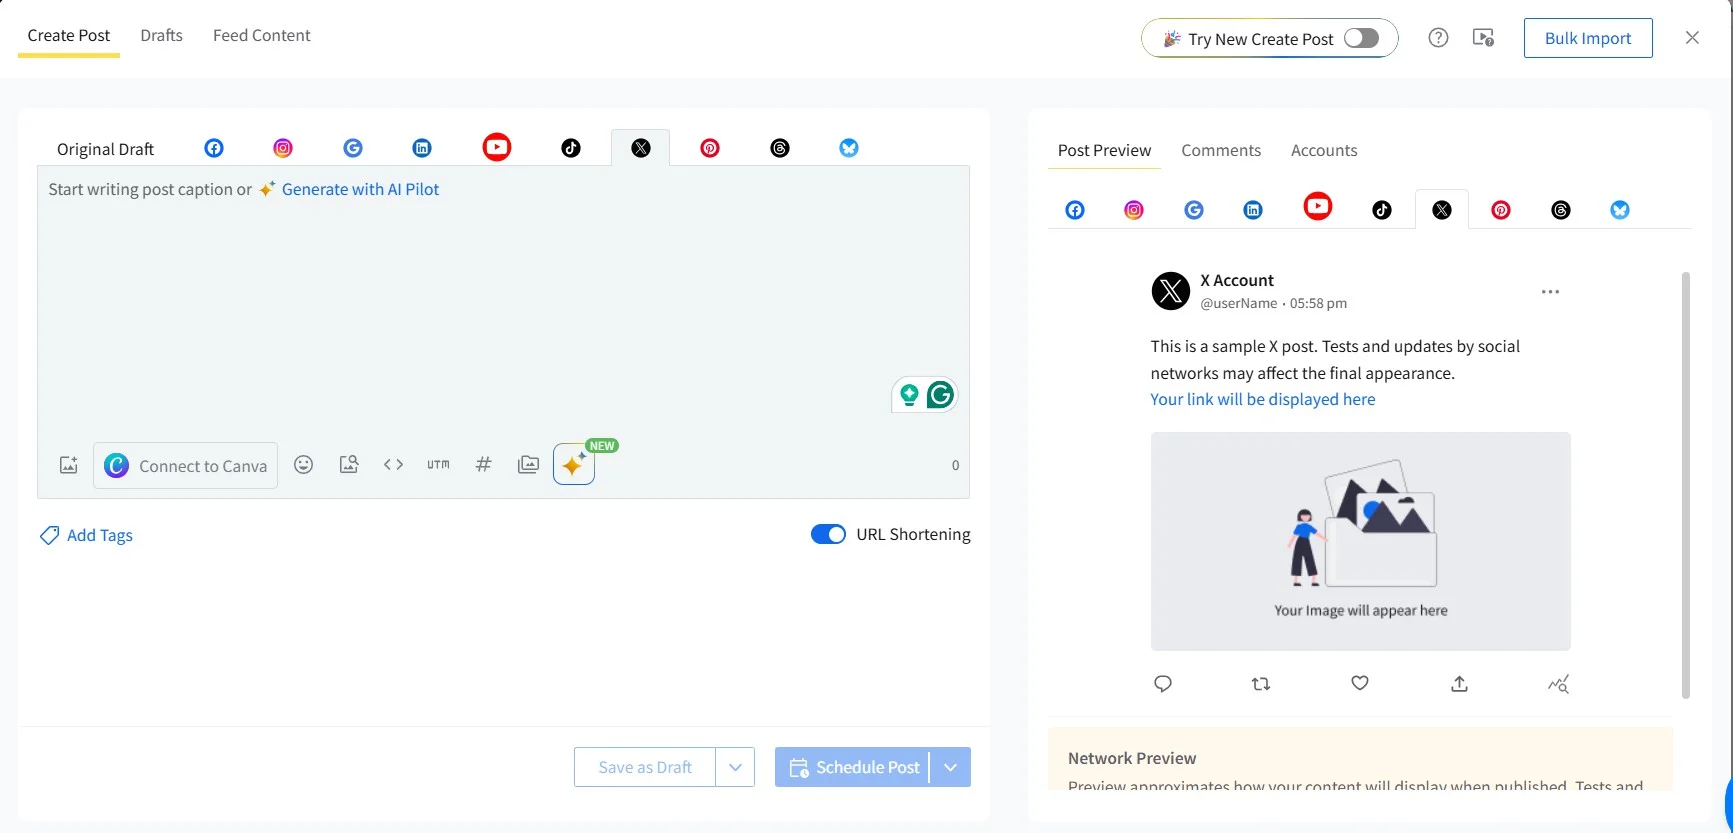Show Instagram preview in Post Preview panel
Screen dimensions: 1733x833
[x=1134, y=210]
